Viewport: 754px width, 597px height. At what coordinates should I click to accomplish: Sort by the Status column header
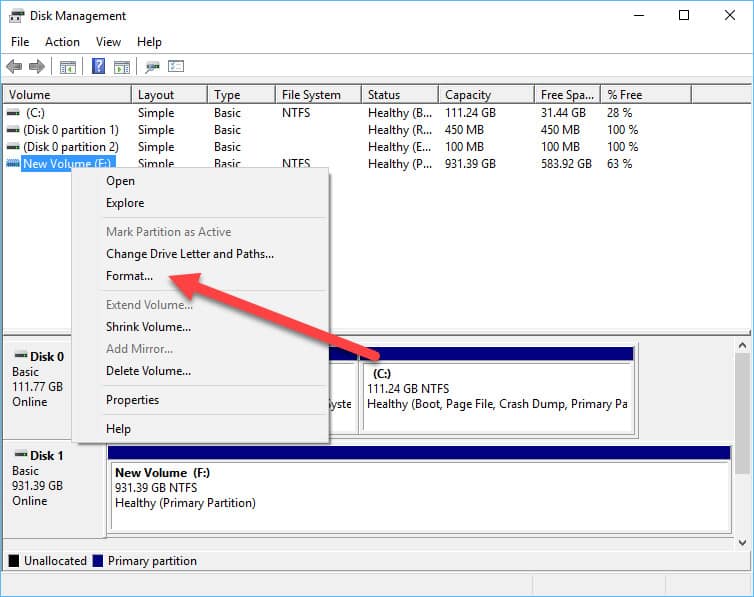tap(400, 95)
